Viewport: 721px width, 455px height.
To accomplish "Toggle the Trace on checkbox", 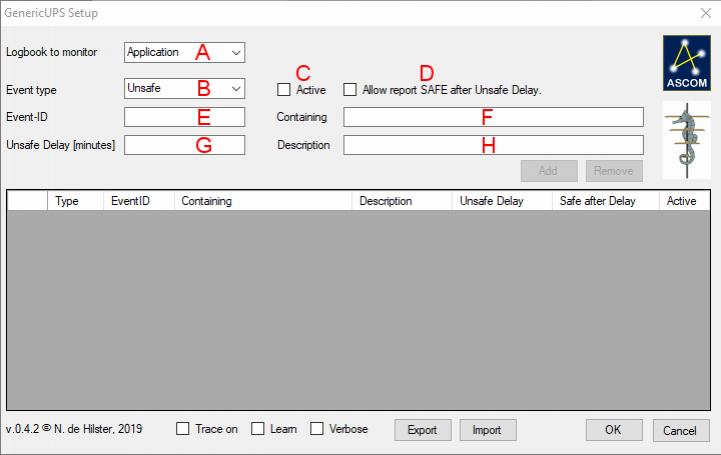I will (182, 429).
